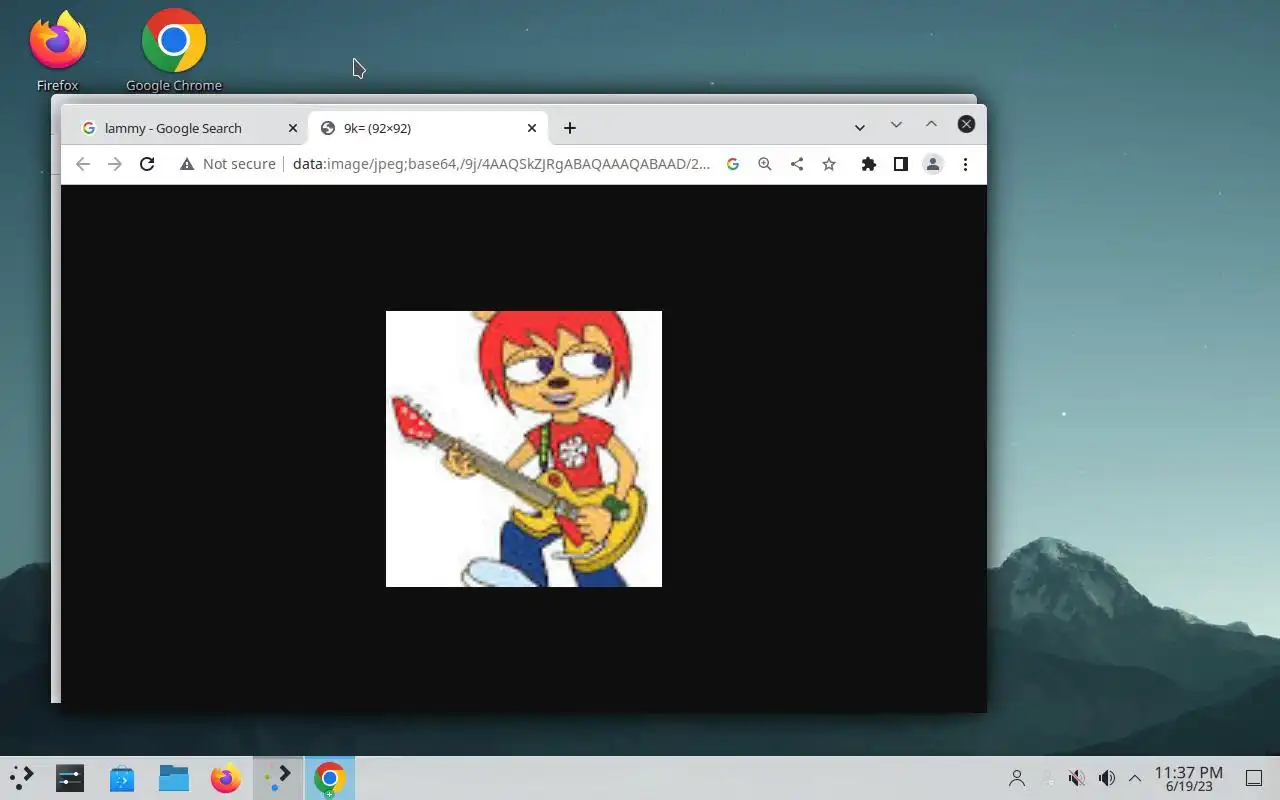Click the muted microphone tray icon

1077,778
